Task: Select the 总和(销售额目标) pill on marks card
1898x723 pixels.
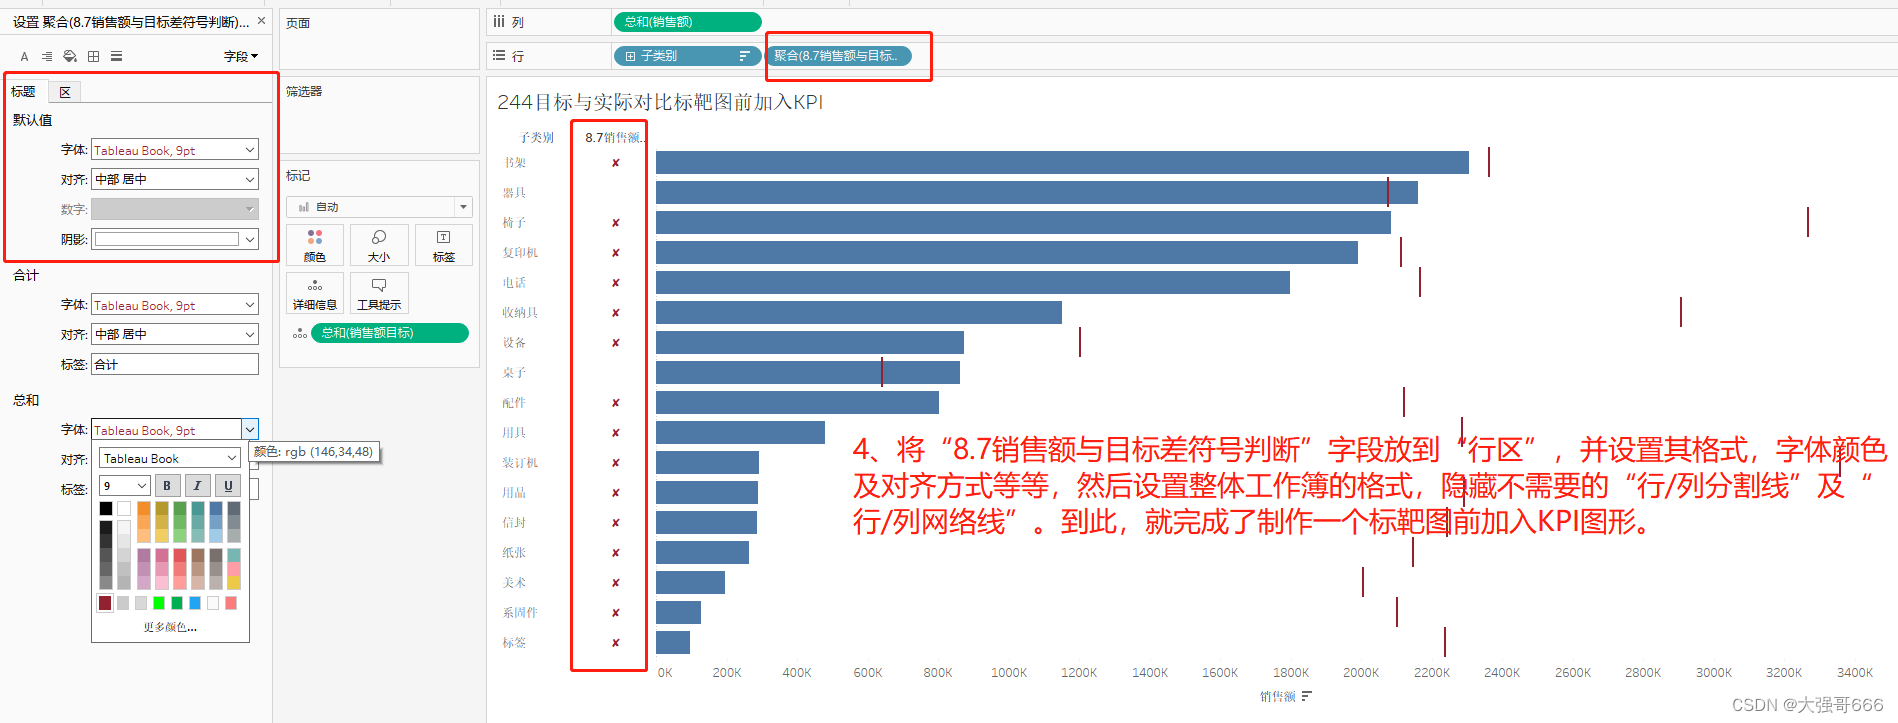Action: coord(390,333)
